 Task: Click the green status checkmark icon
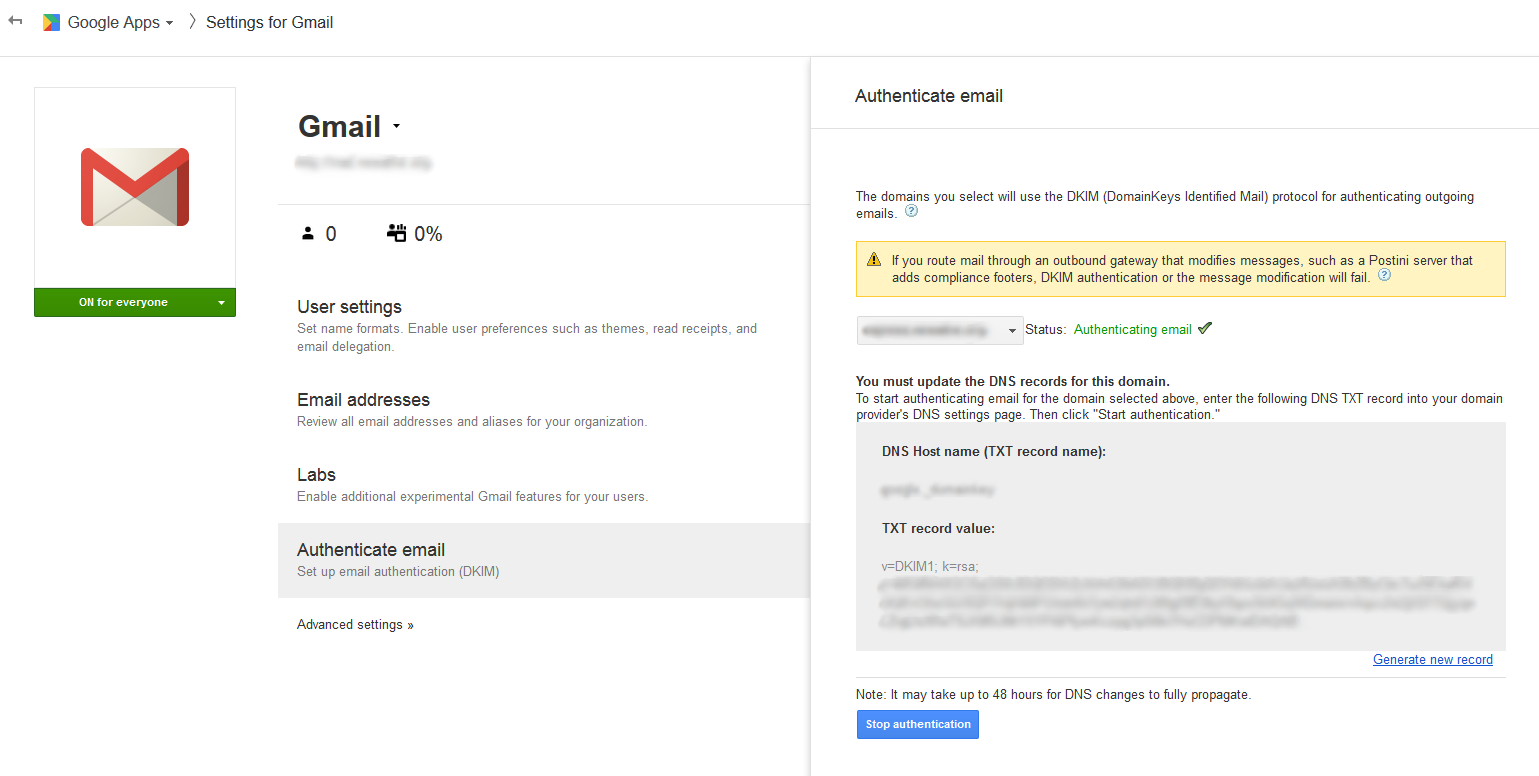point(1204,328)
